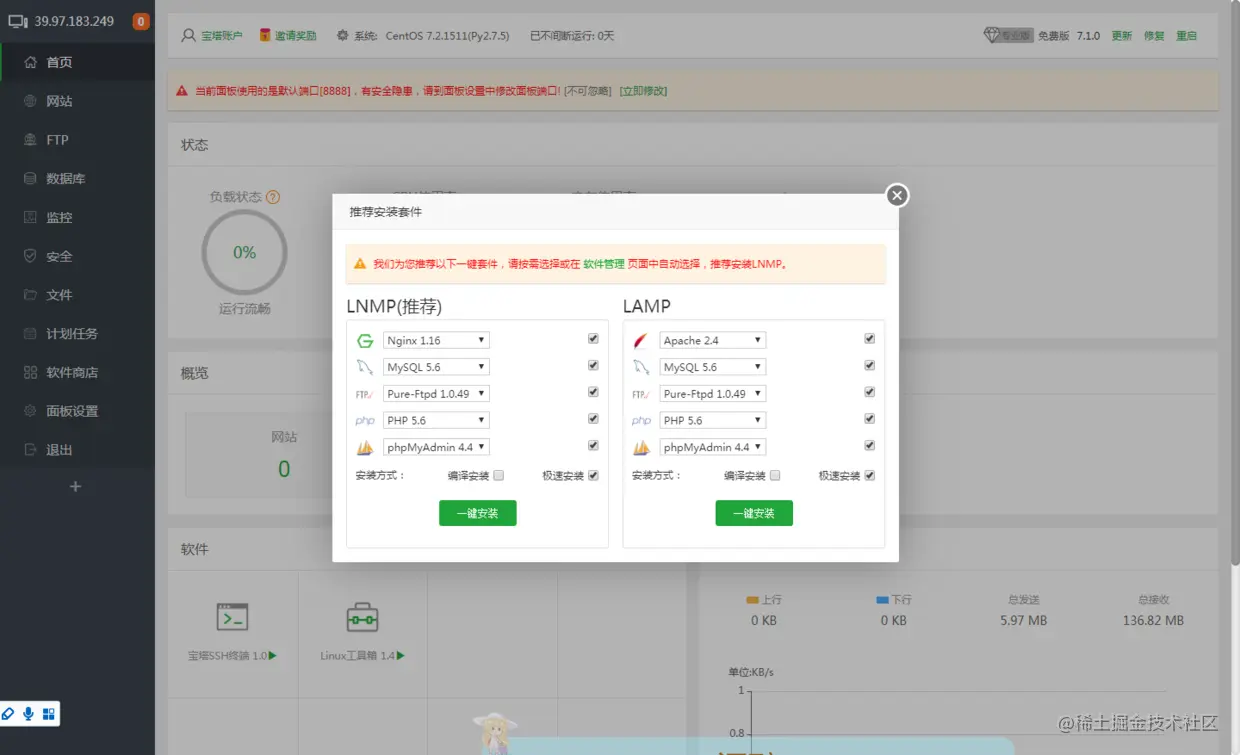This screenshot has height=755, width=1240.
Task: Click 一键安装 button under LNMP
Action: 477,513
